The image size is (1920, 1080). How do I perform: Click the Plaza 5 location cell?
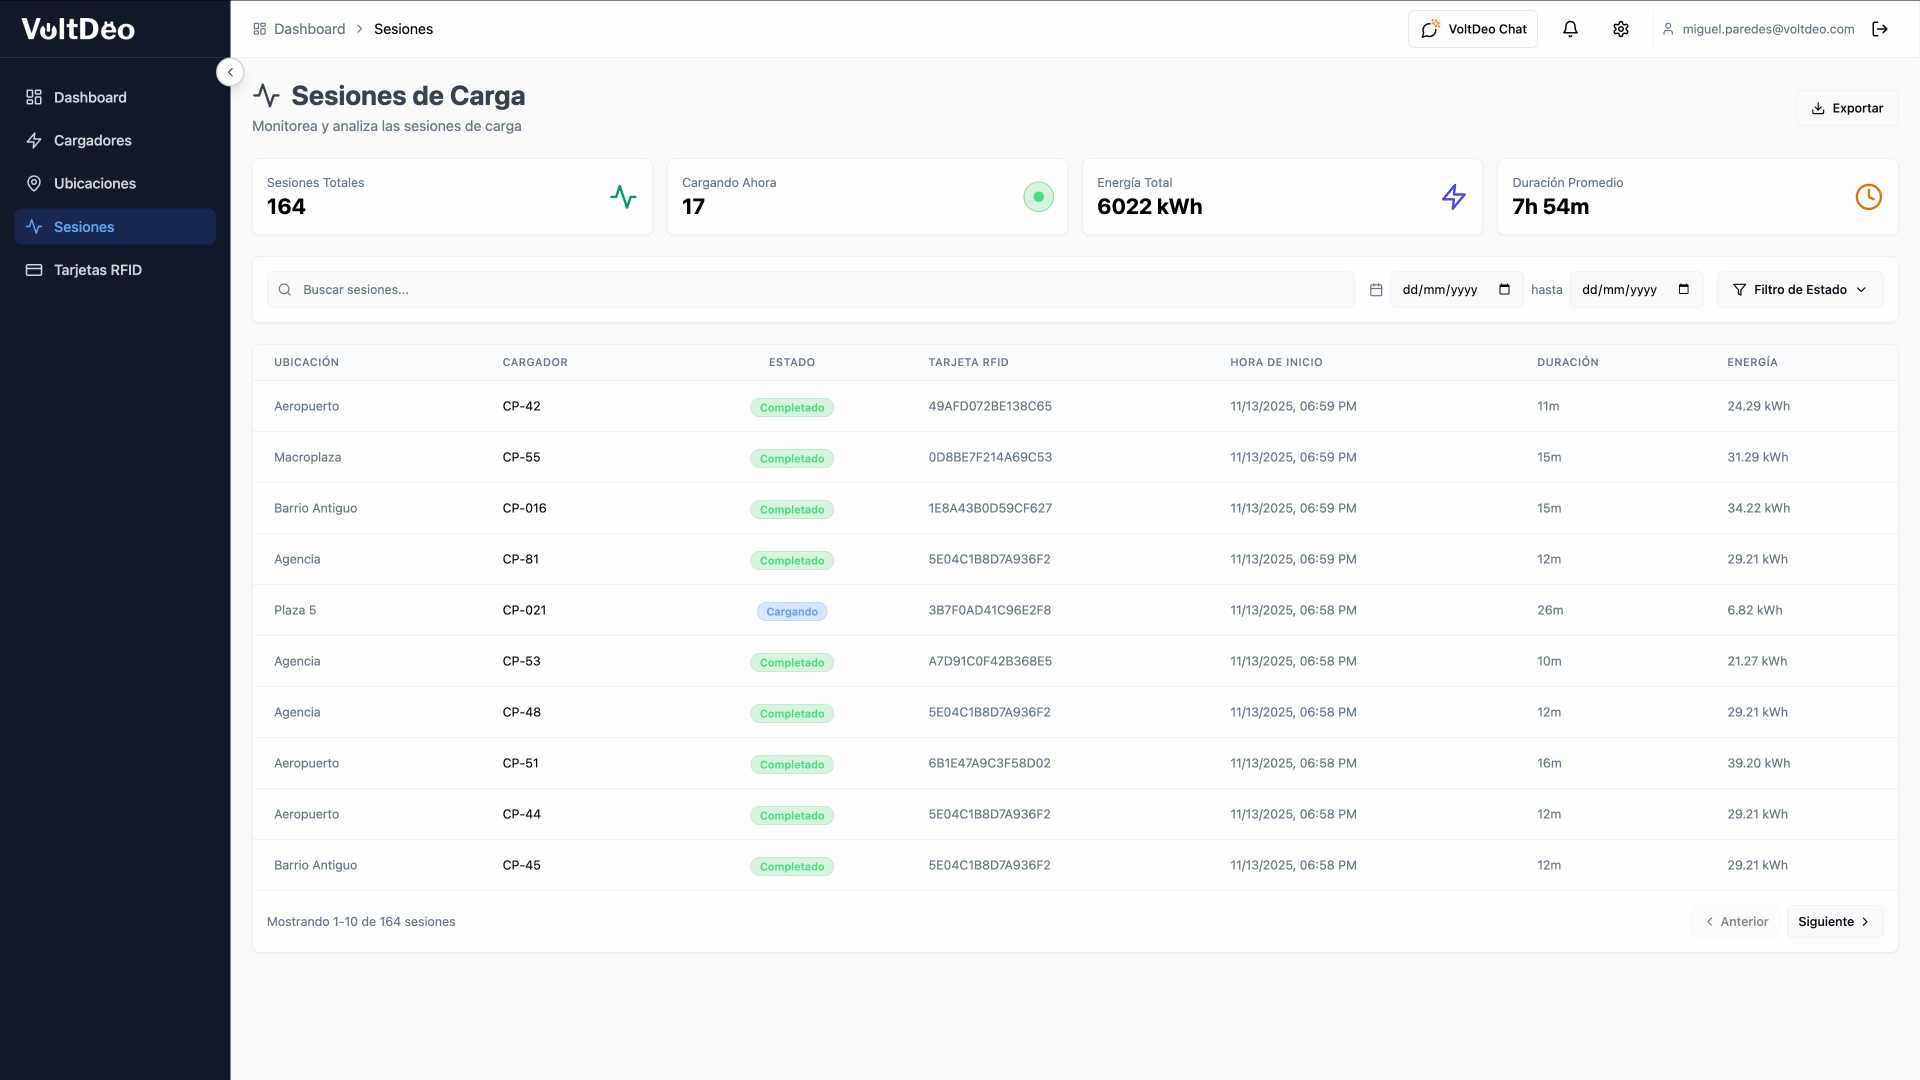point(295,610)
